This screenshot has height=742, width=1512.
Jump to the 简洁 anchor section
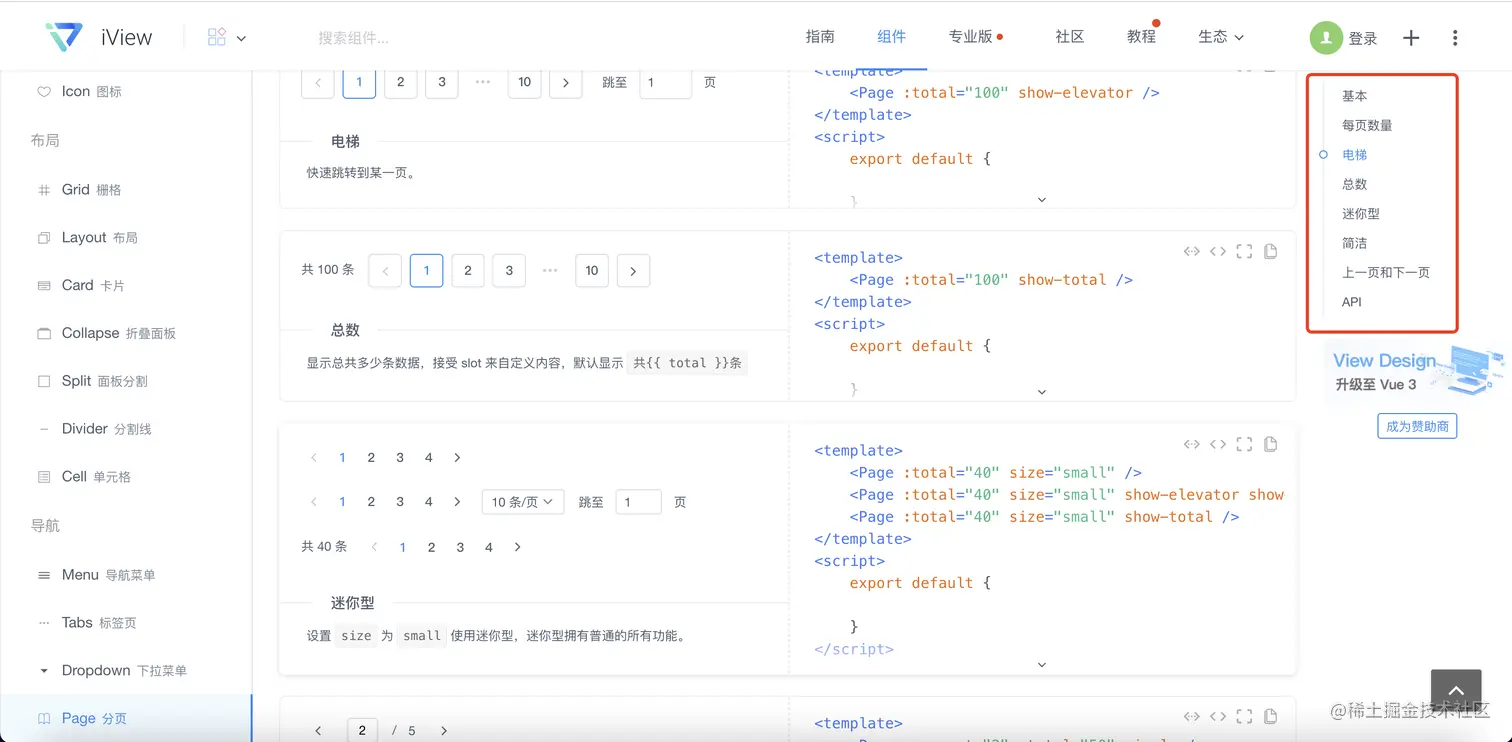click(1354, 243)
